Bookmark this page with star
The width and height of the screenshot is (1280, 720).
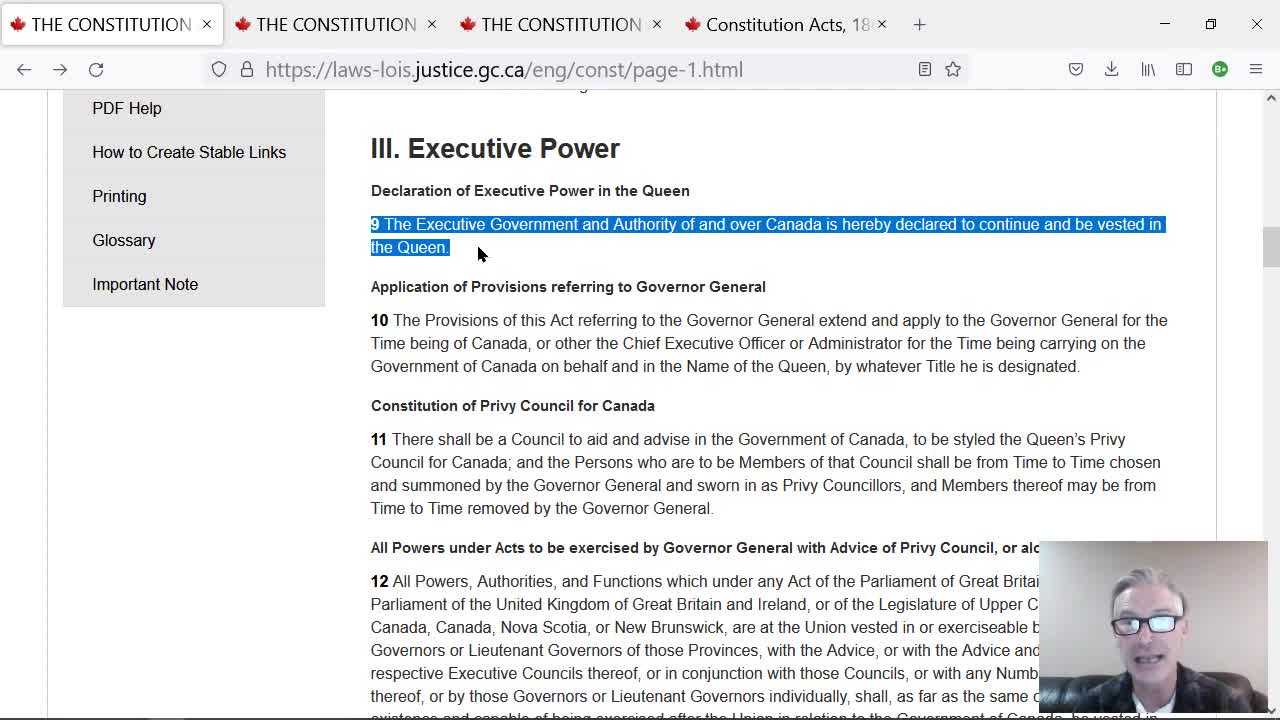(x=953, y=69)
